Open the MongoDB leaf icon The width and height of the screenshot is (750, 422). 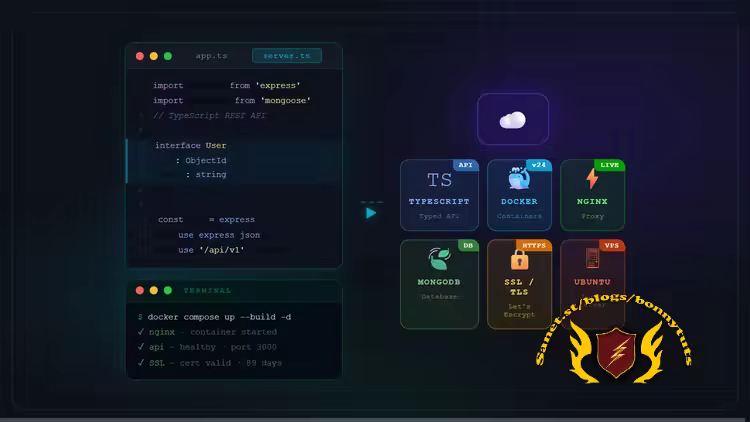point(439,259)
